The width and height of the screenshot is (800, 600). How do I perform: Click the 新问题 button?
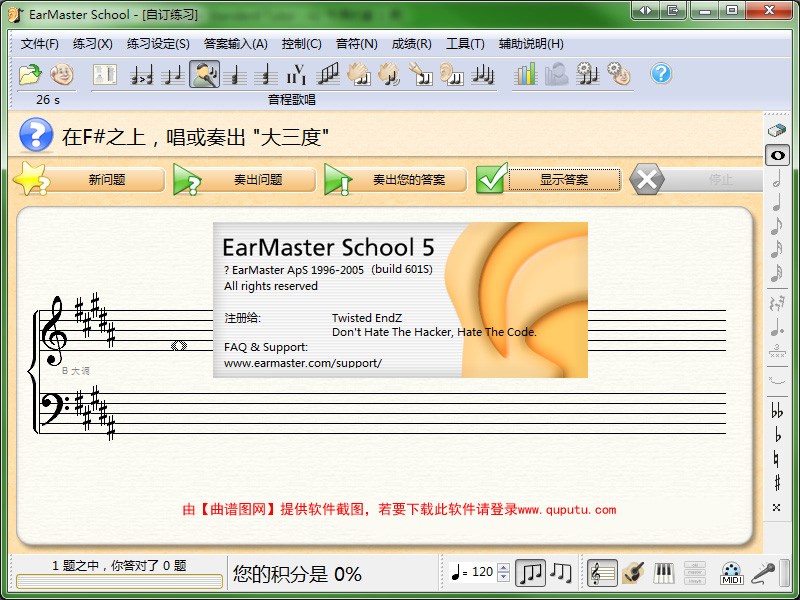coord(90,180)
